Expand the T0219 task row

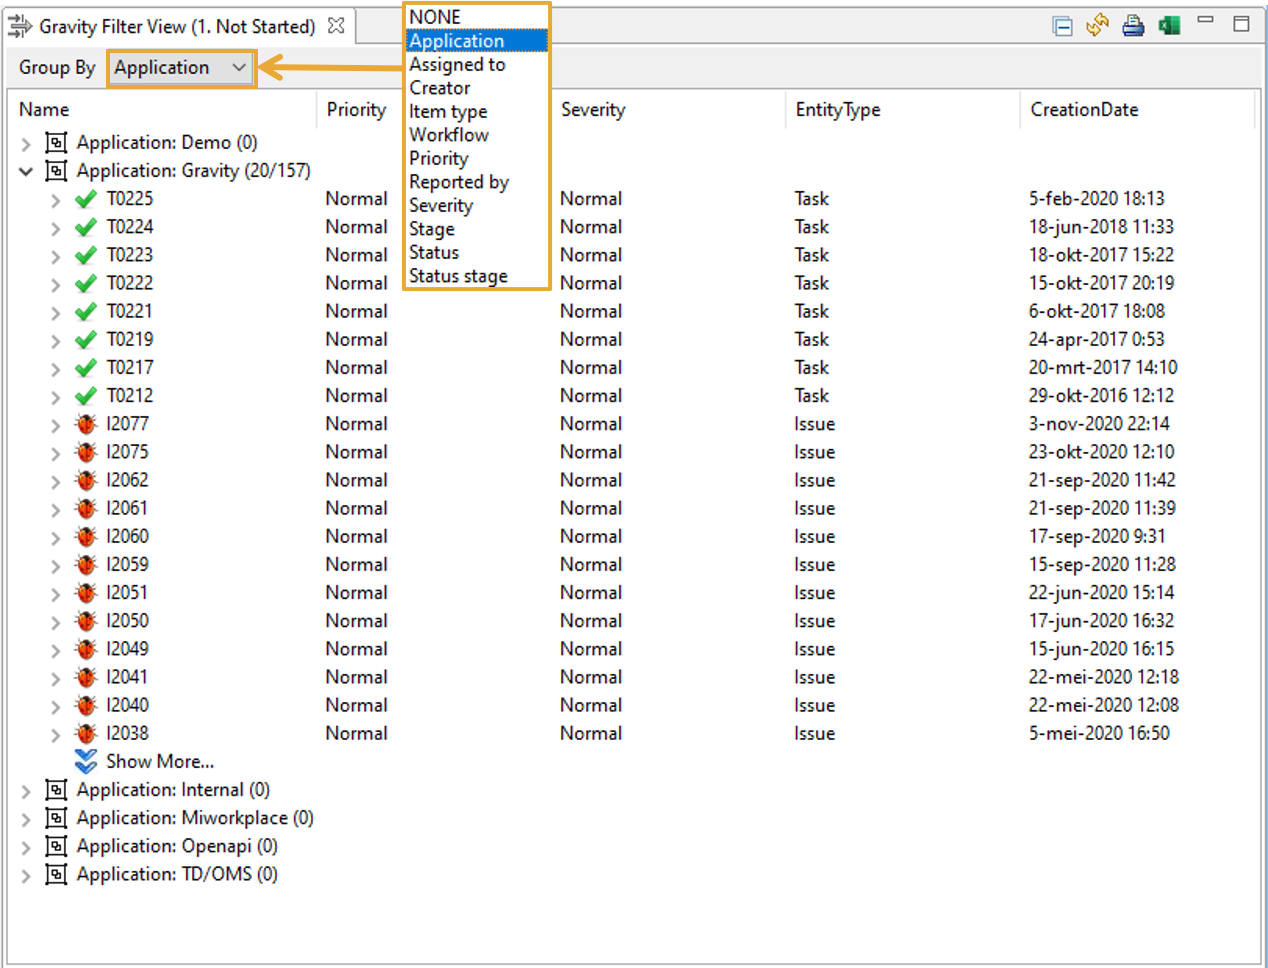55,341
